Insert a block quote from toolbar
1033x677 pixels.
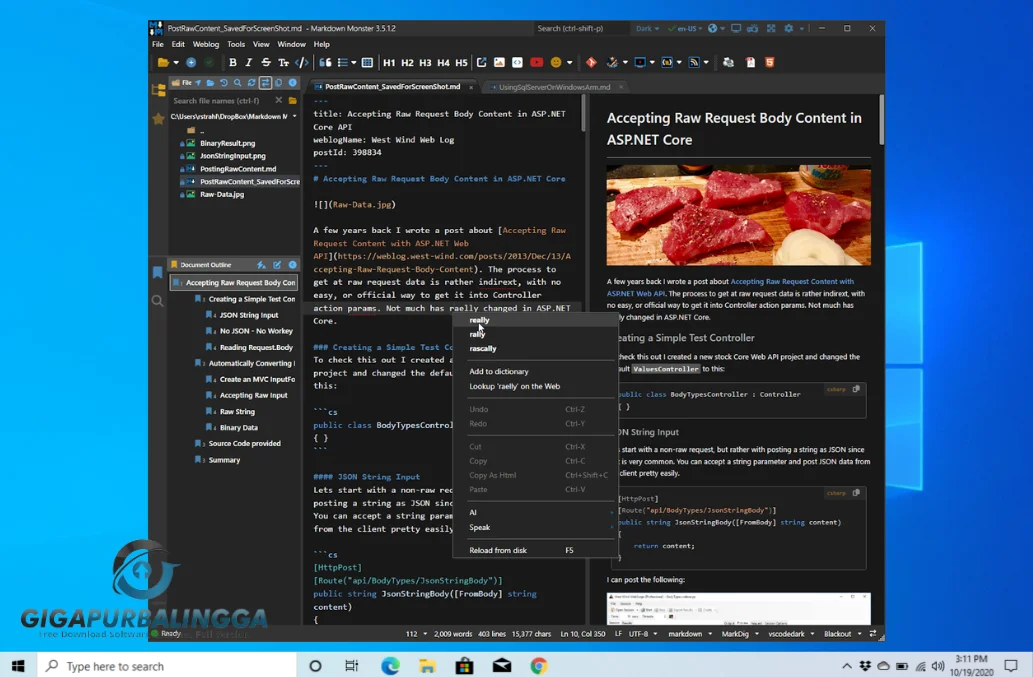[x=325, y=63]
